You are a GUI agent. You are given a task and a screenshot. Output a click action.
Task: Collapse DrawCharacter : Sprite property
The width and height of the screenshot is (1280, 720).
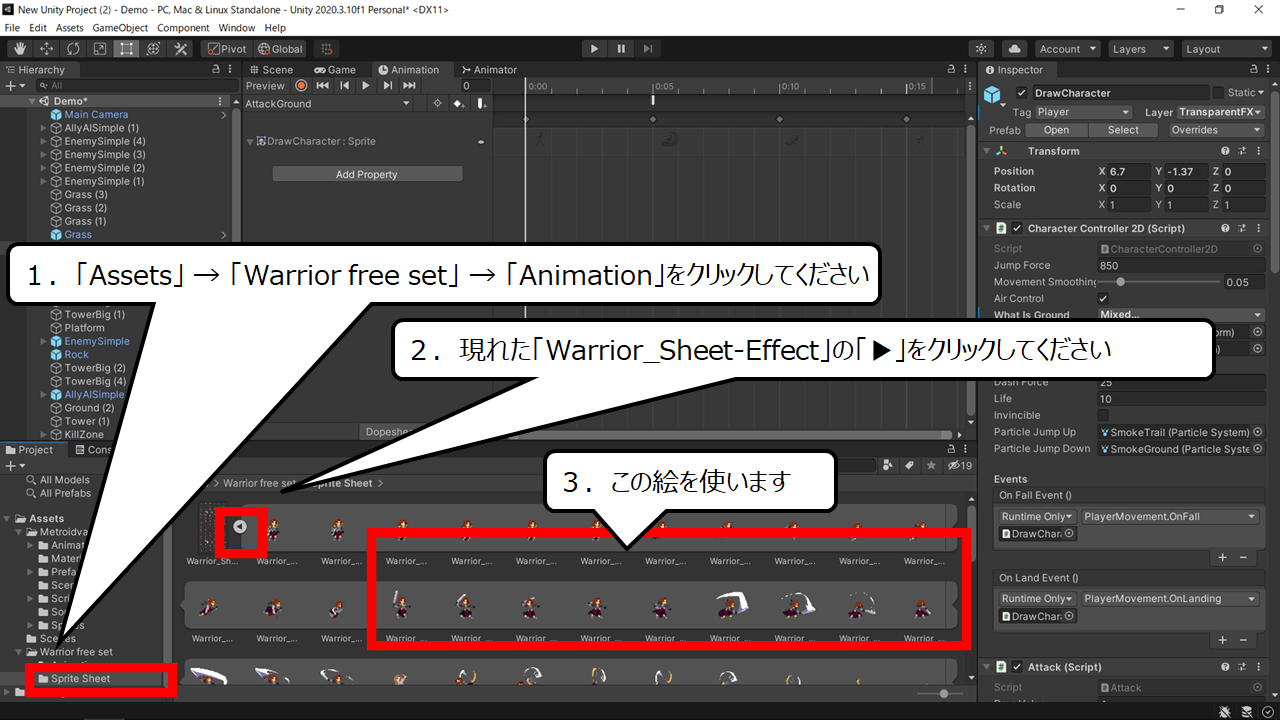(x=250, y=142)
